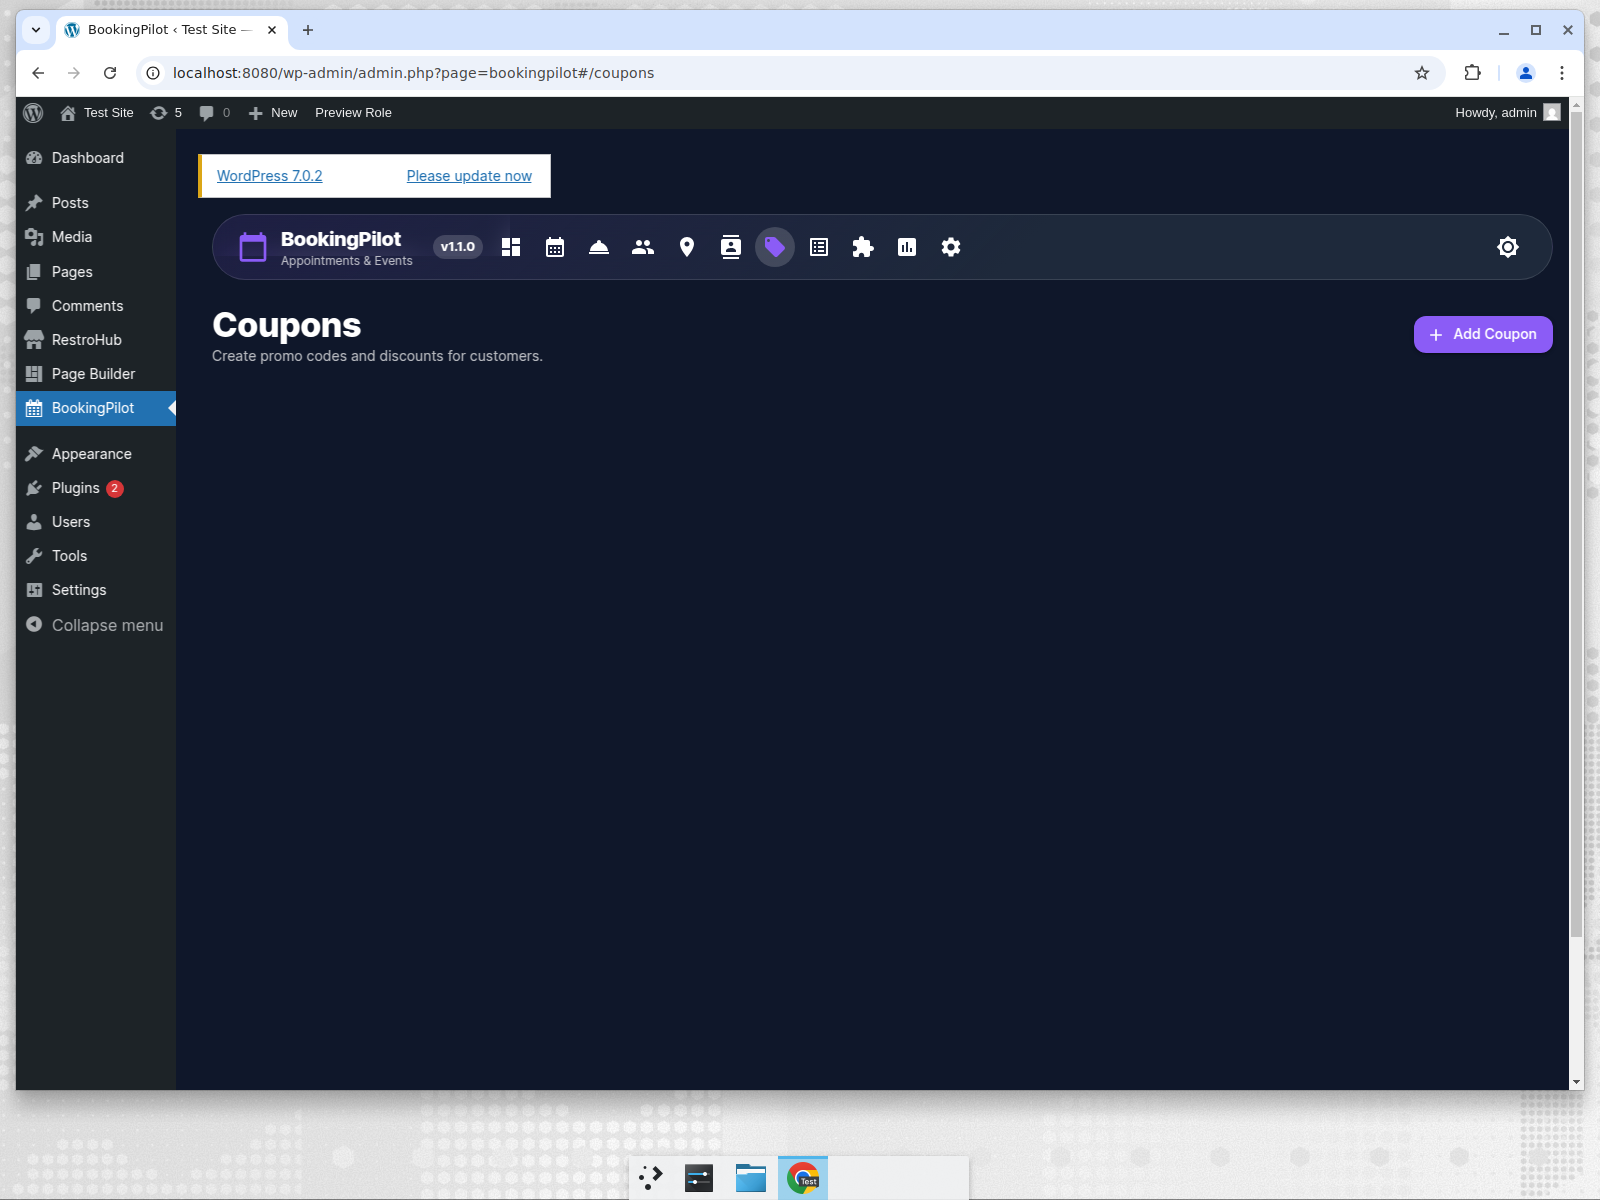This screenshot has height=1200, width=1600.
Task: Open the comments bubble in admin bar
Action: tap(215, 113)
